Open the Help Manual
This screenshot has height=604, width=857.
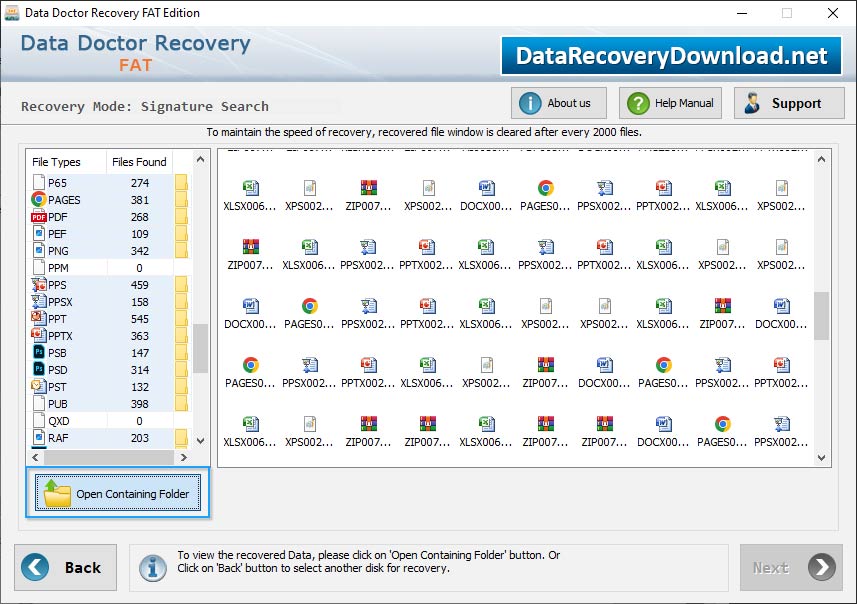pyautogui.click(x=670, y=103)
